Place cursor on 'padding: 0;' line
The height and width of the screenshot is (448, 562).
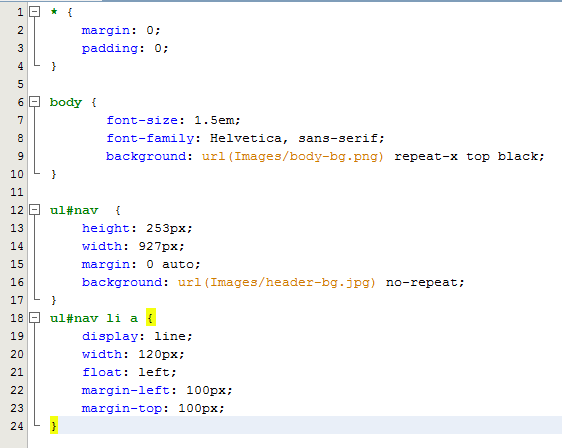tap(125, 48)
